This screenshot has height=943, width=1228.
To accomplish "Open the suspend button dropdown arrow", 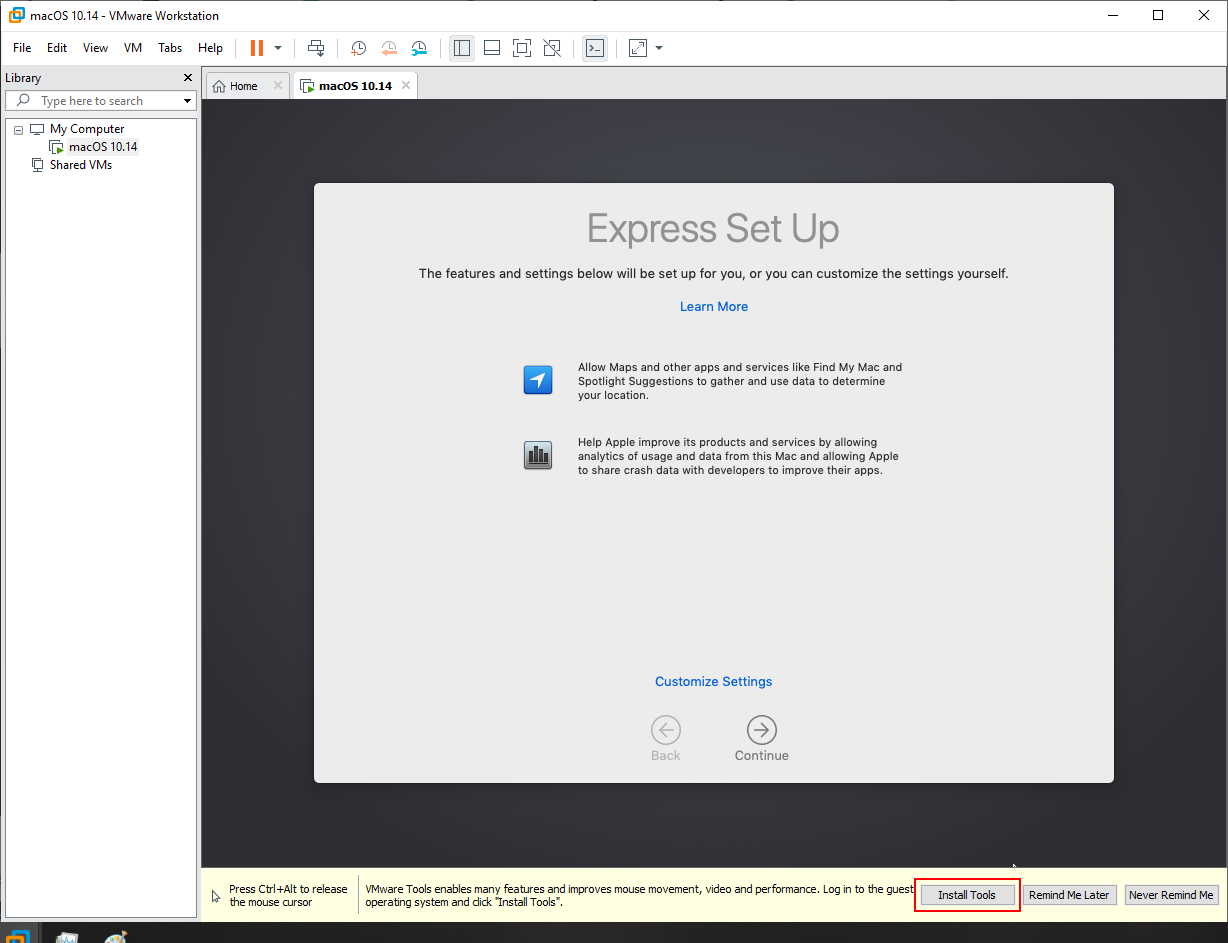I will pyautogui.click(x=277, y=47).
